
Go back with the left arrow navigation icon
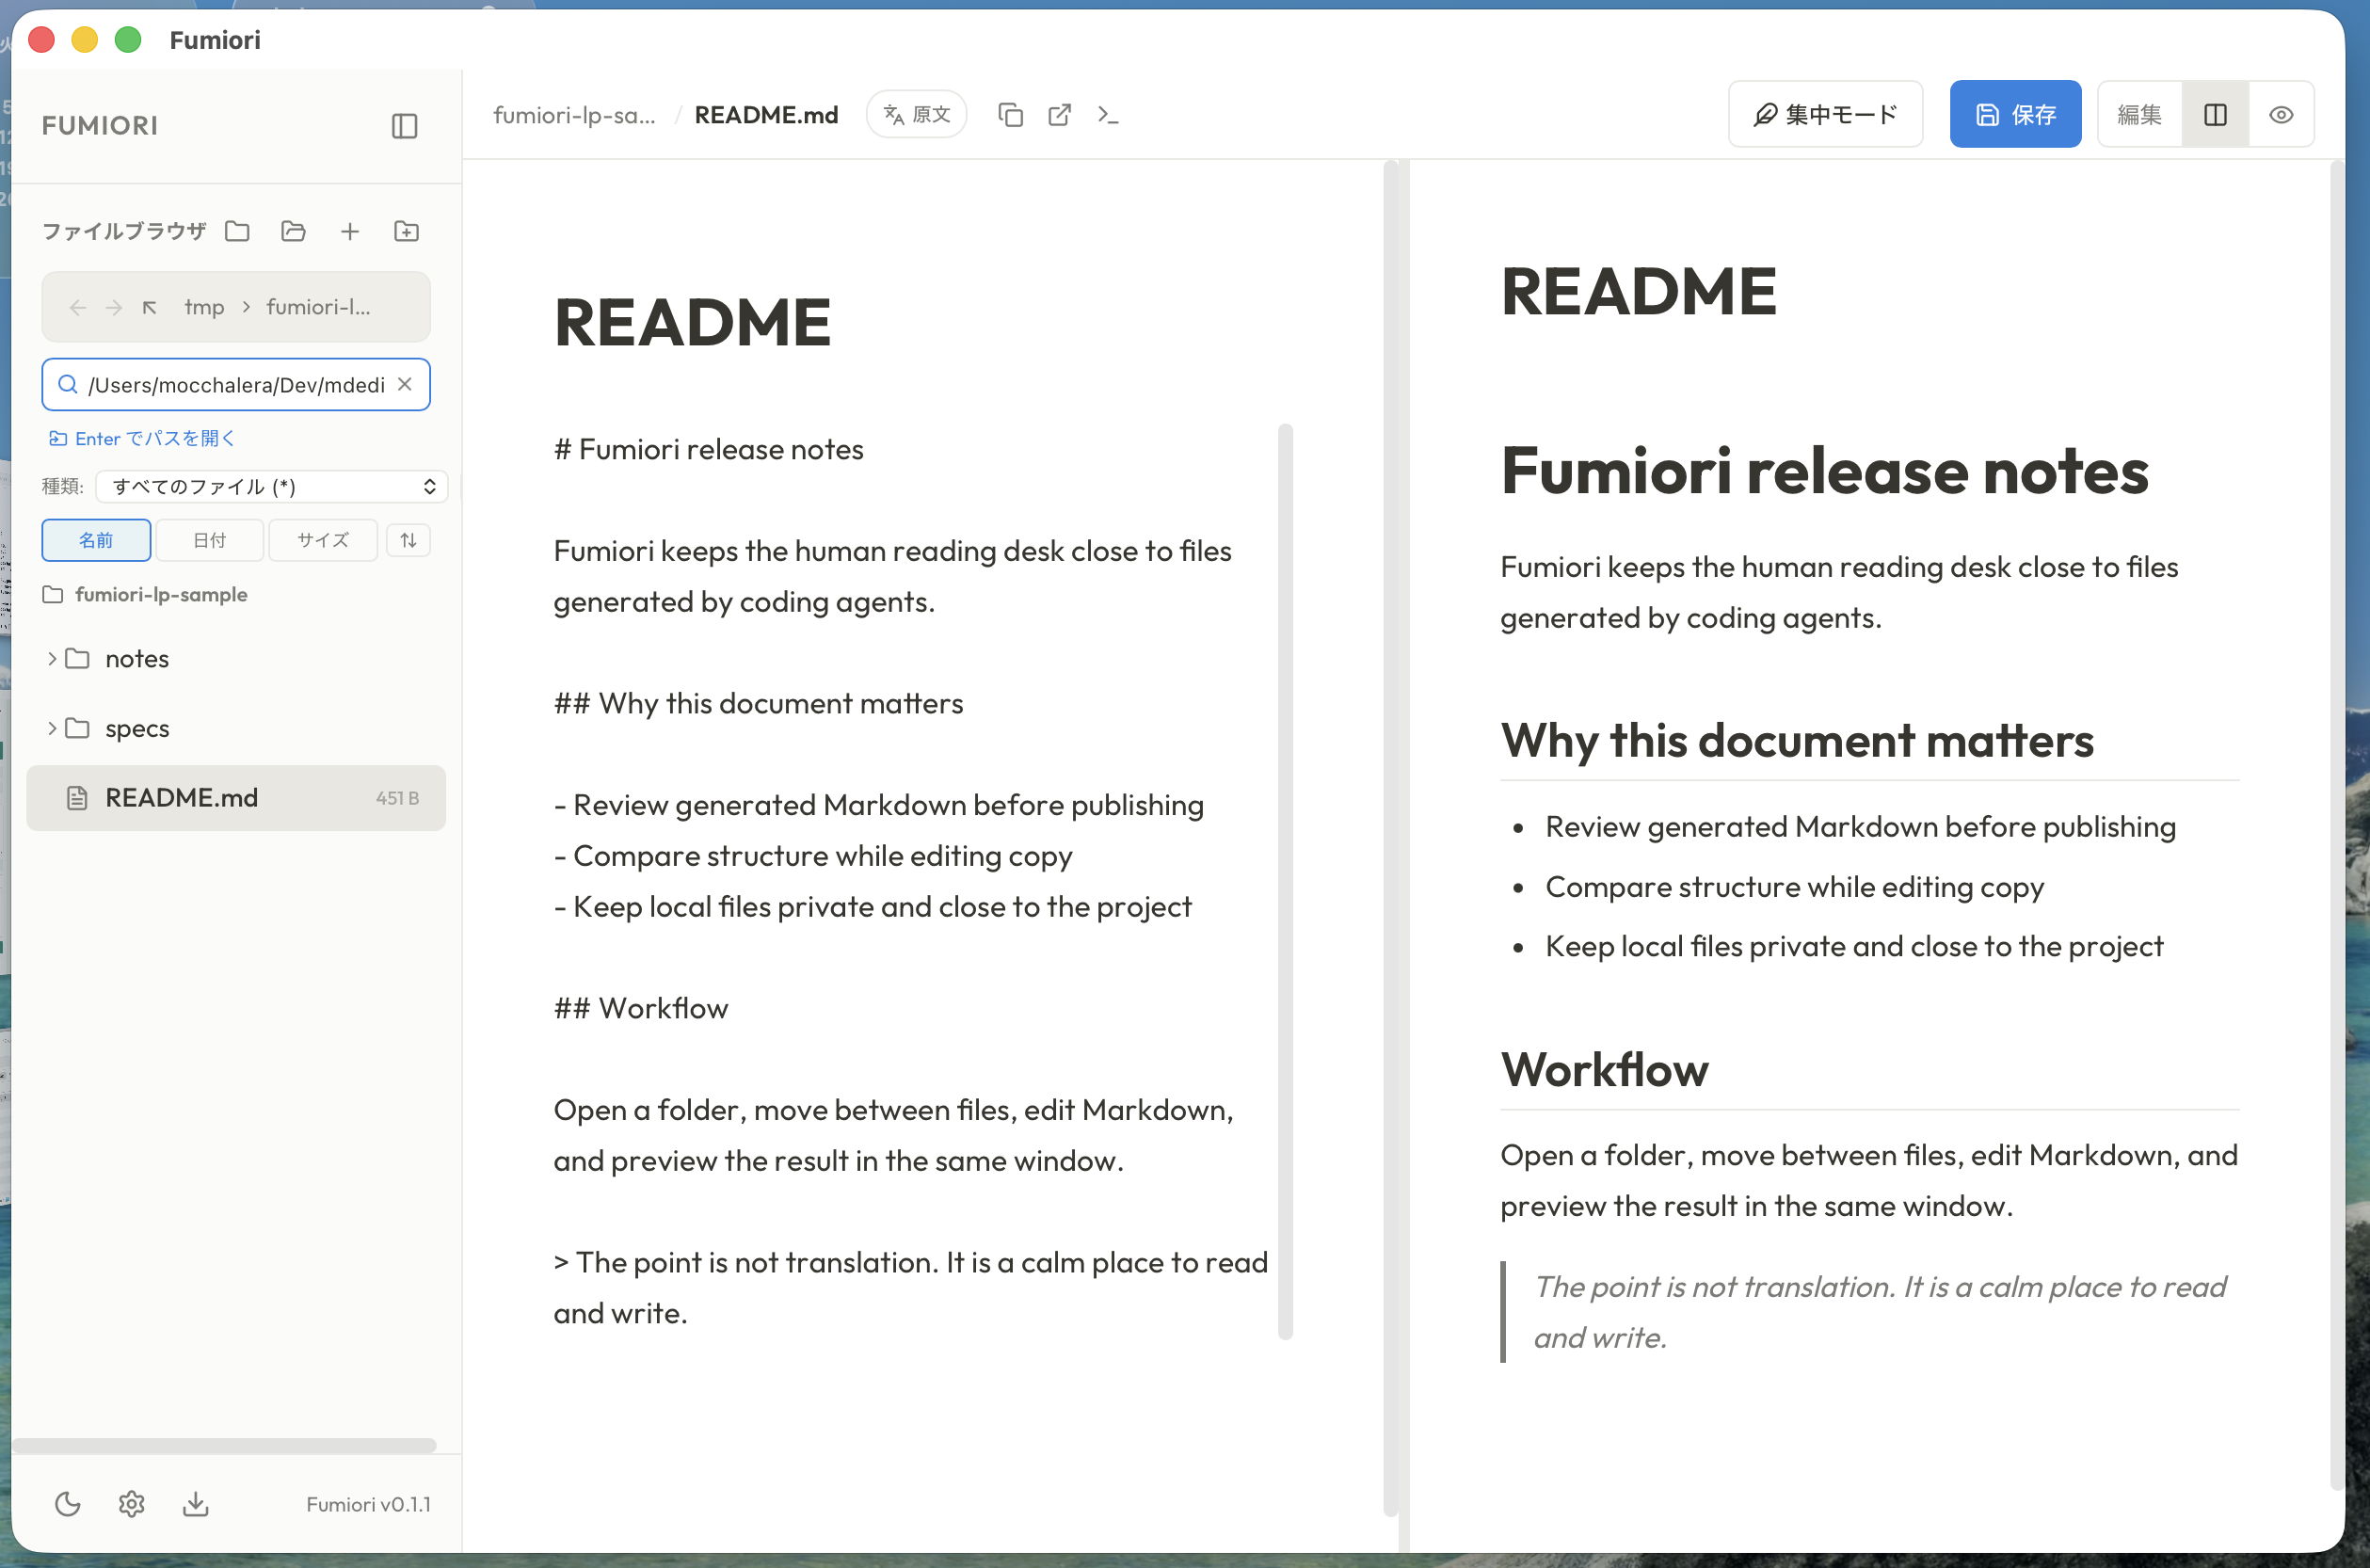point(78,307)
